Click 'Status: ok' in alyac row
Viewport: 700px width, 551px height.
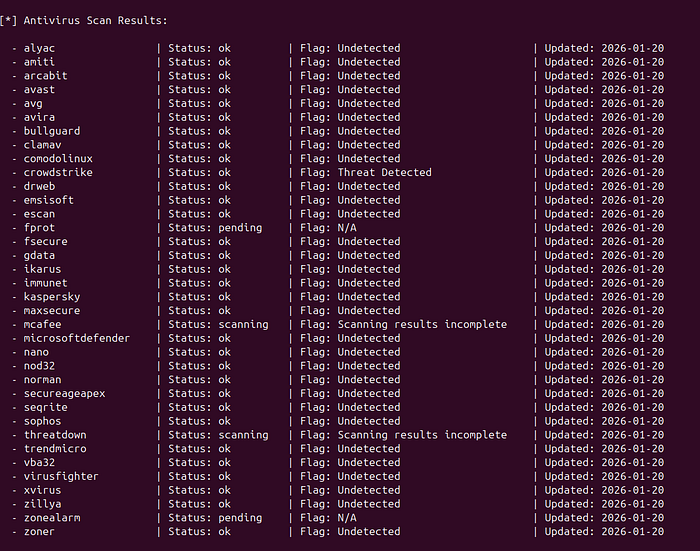(x=200, y=48)
